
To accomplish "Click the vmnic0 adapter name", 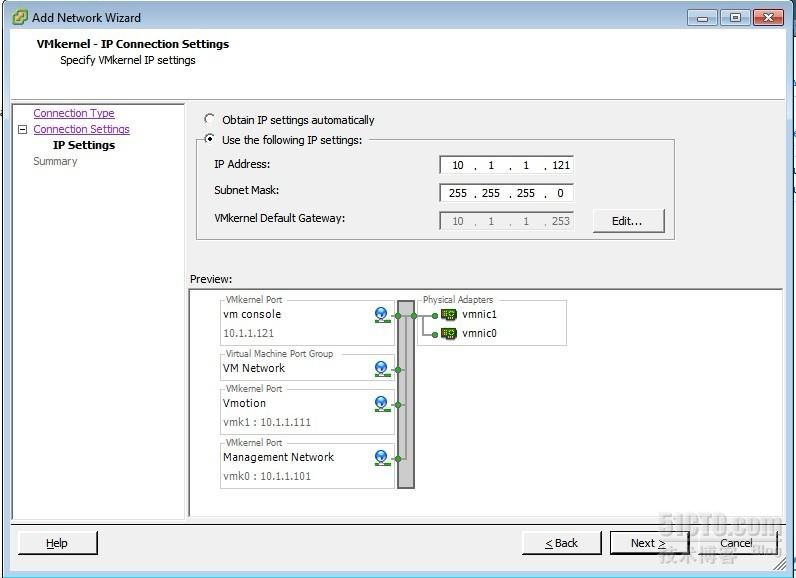I will coord(479,333).
